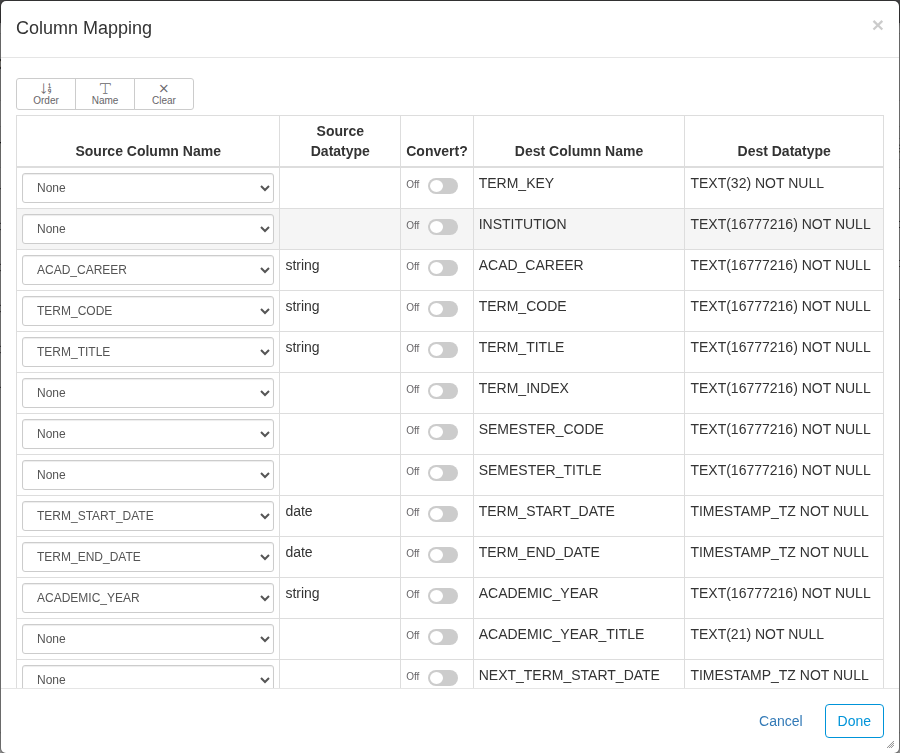Click the Done button
This screenshot has width=900, height=753.
click(854, 721)
